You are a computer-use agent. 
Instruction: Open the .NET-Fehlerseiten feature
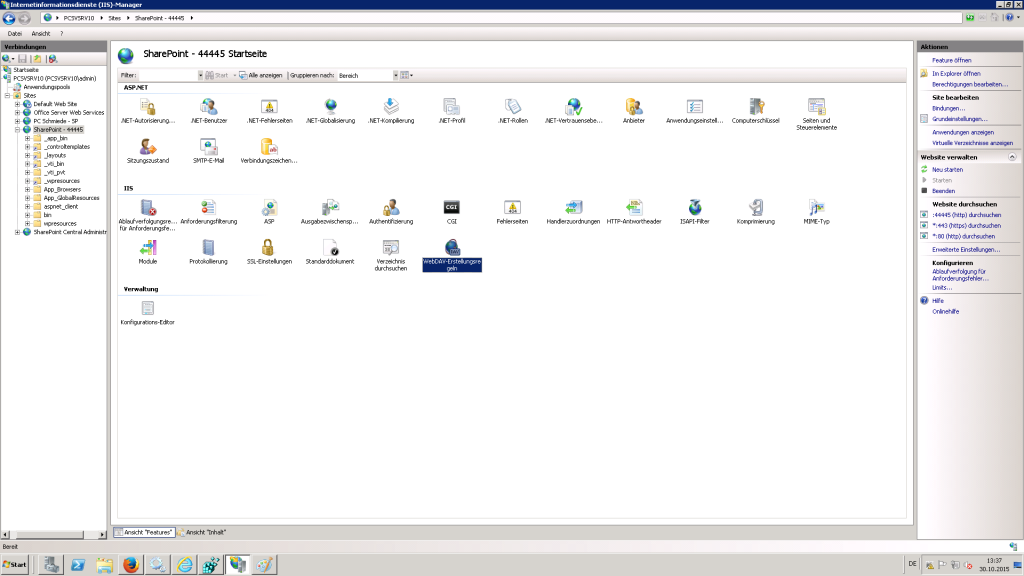[x=269, y=111]
